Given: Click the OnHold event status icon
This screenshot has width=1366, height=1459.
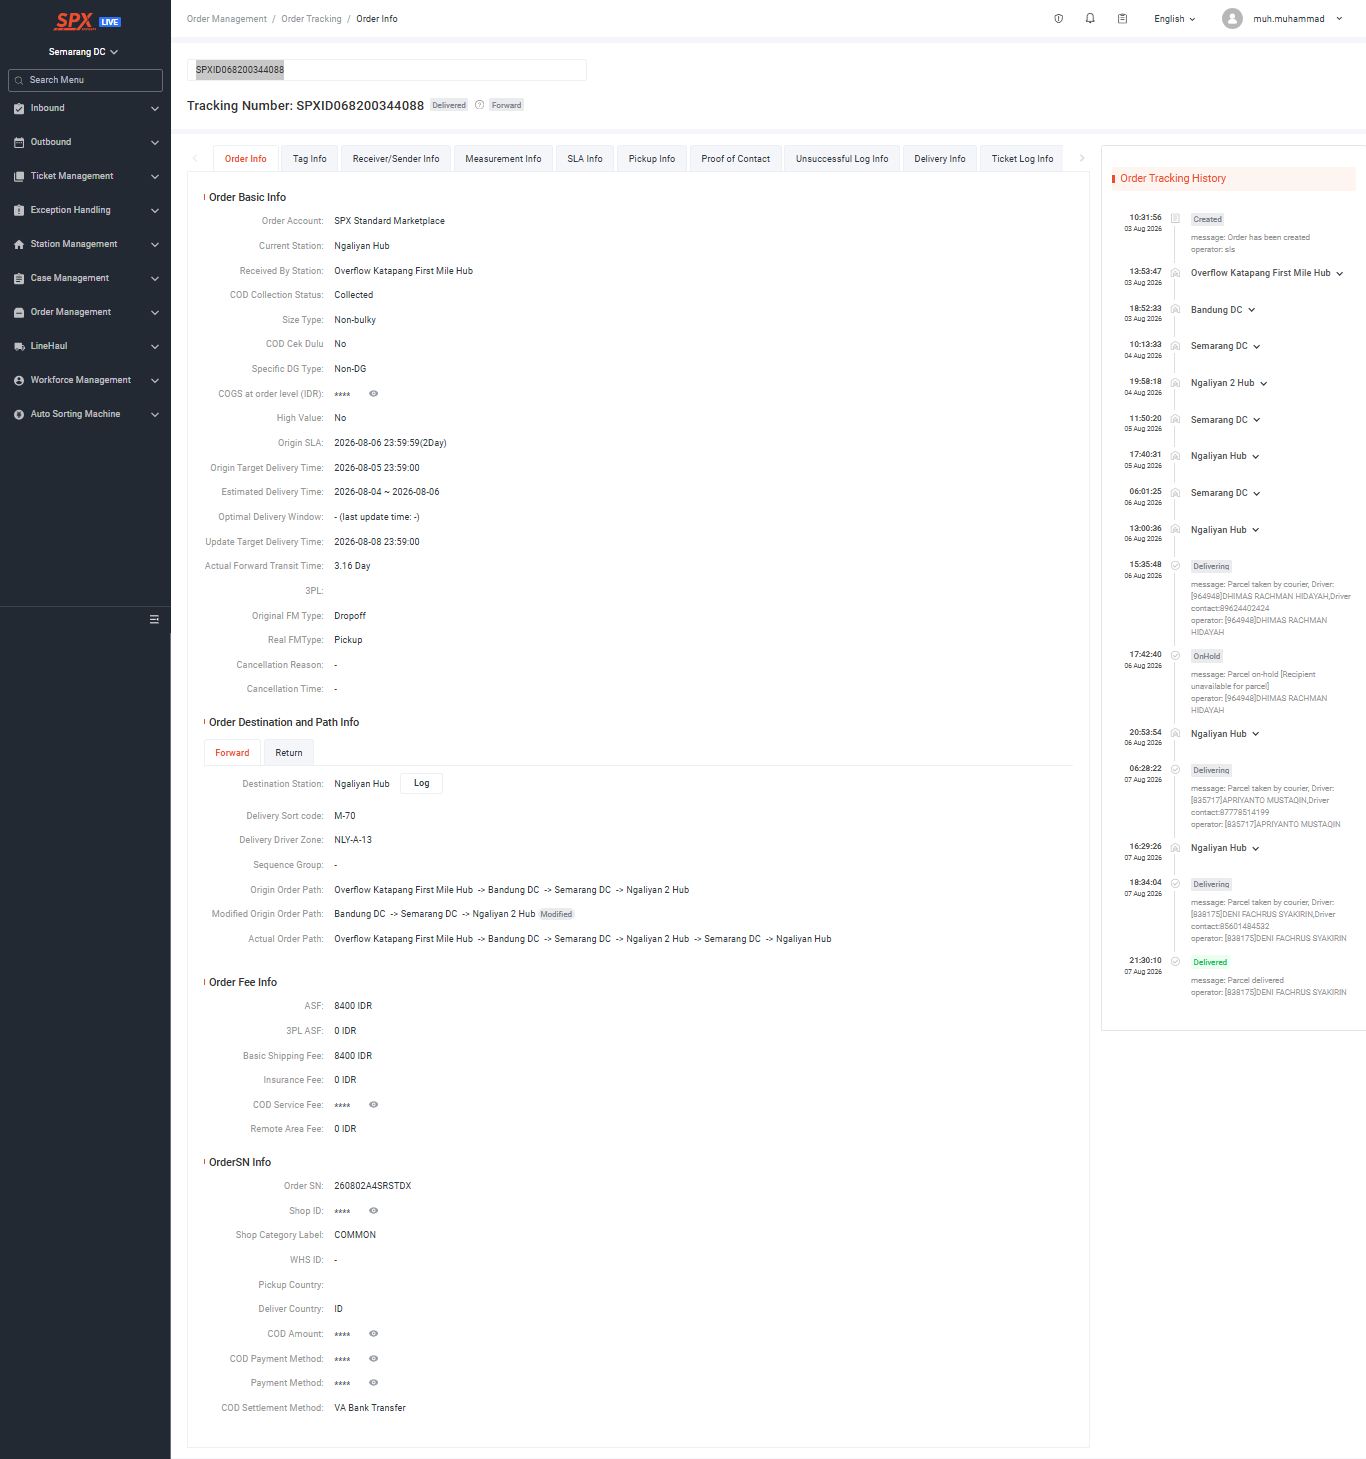Looking at the screenshot, I should pos(1175,655).
